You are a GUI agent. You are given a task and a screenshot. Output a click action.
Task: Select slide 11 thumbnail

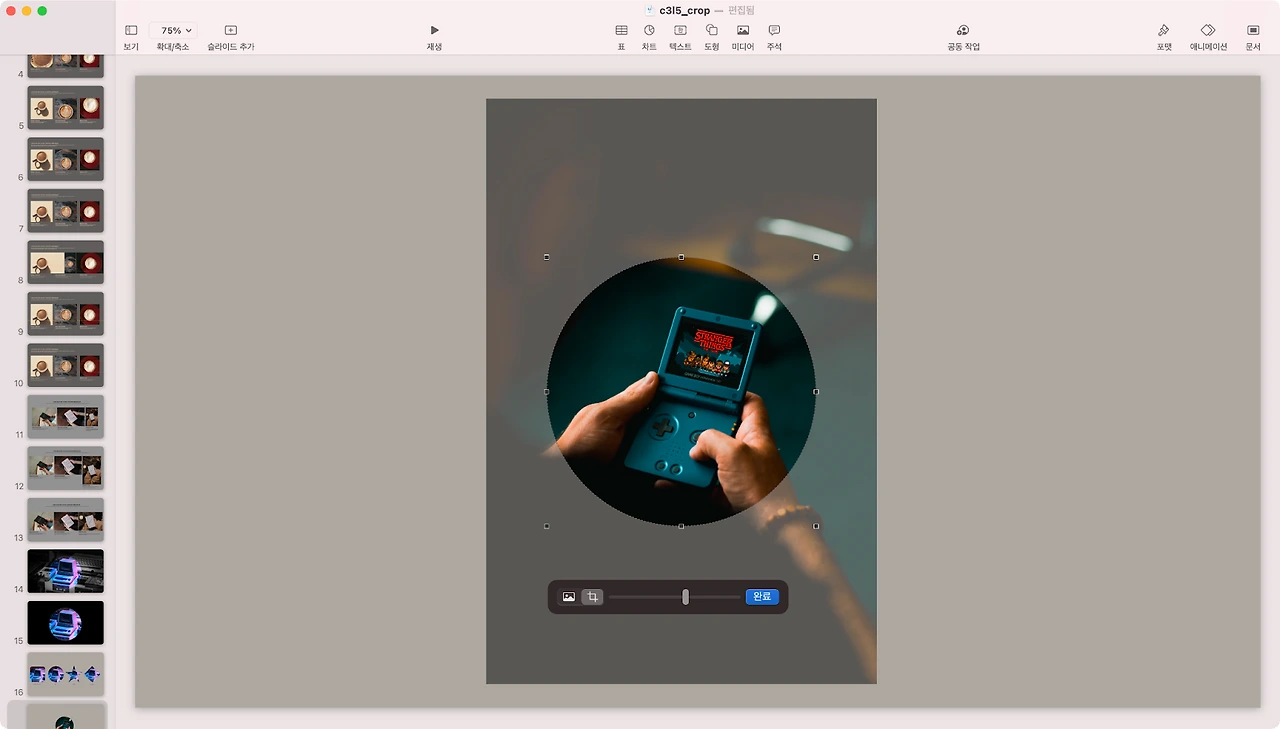65,416
